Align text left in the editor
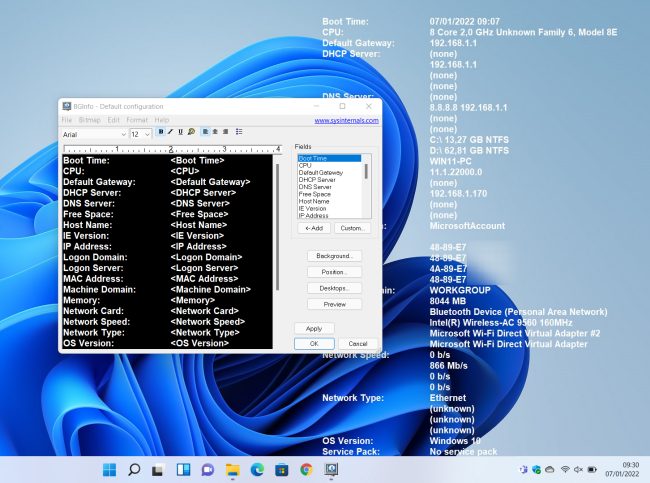650x483 pixels. point(205,132)
